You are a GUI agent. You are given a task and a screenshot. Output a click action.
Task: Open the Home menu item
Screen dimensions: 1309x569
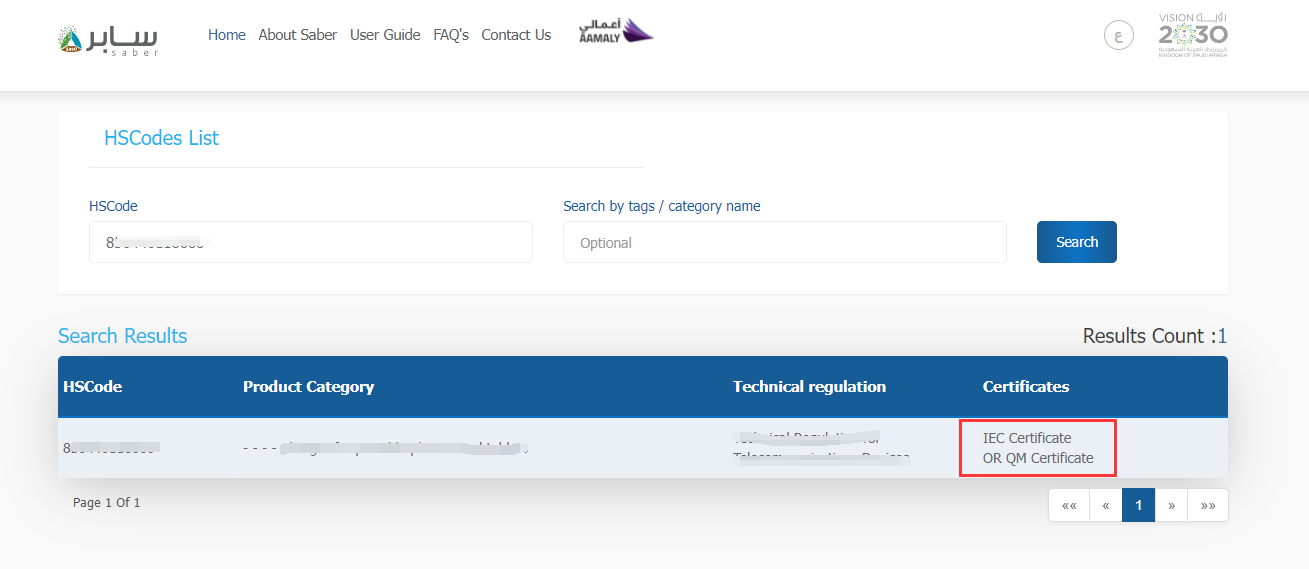coord(226,35)
